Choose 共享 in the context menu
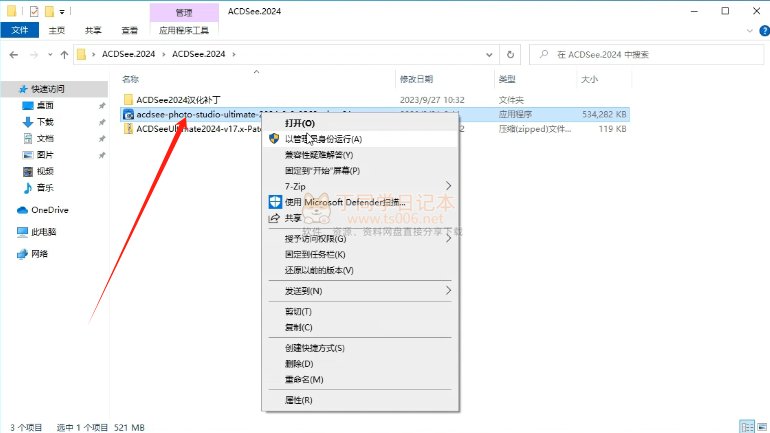This screenshot has height=433, width=770. click(x=360, y=217)
